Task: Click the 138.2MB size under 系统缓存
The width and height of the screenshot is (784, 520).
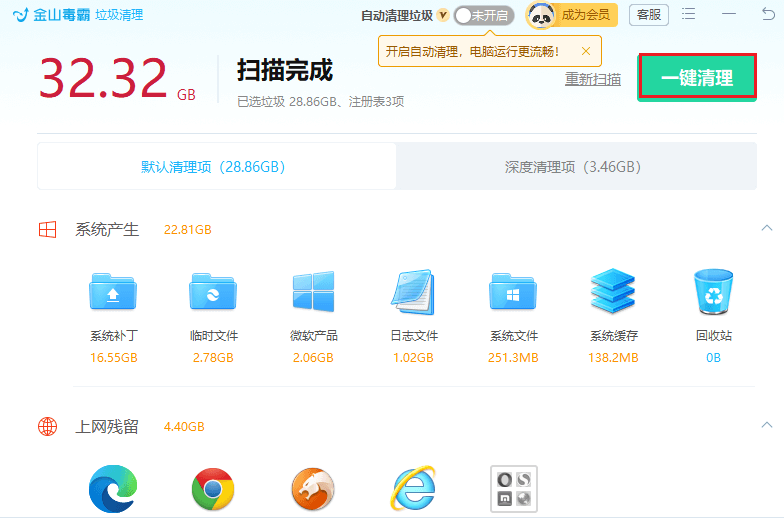Action: (x=613, y=358)
